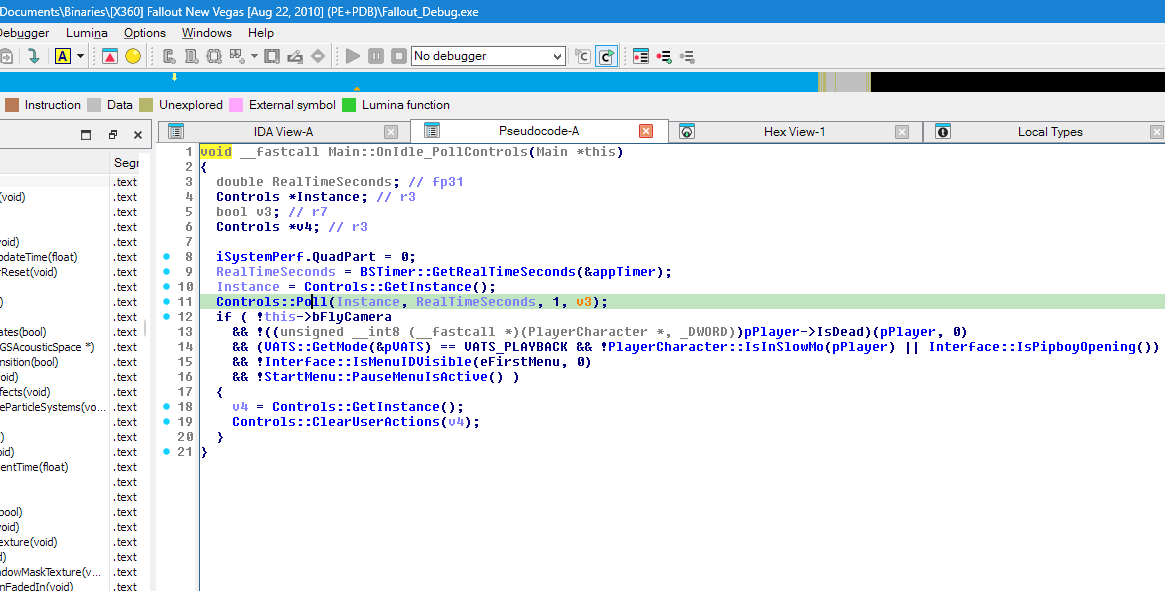The width and height of the screenshot is (1165, 591).
Task: Click the red triangle toolbar icon
Action: (x=110, y=56)
